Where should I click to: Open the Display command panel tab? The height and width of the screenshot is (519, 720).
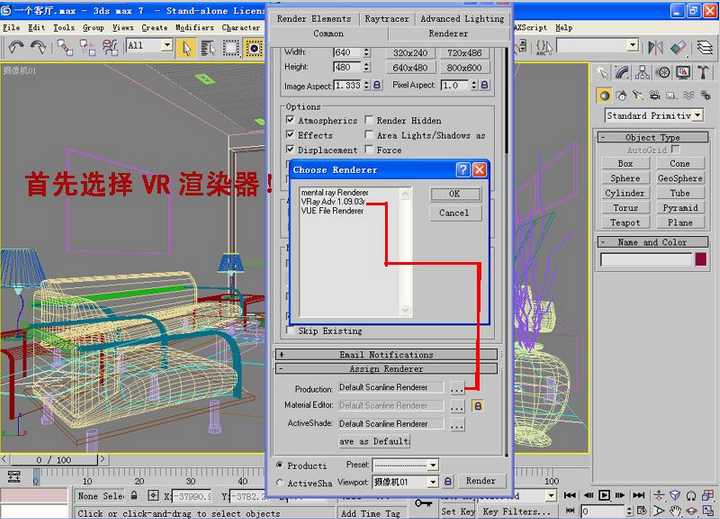[x=683, y=72]
